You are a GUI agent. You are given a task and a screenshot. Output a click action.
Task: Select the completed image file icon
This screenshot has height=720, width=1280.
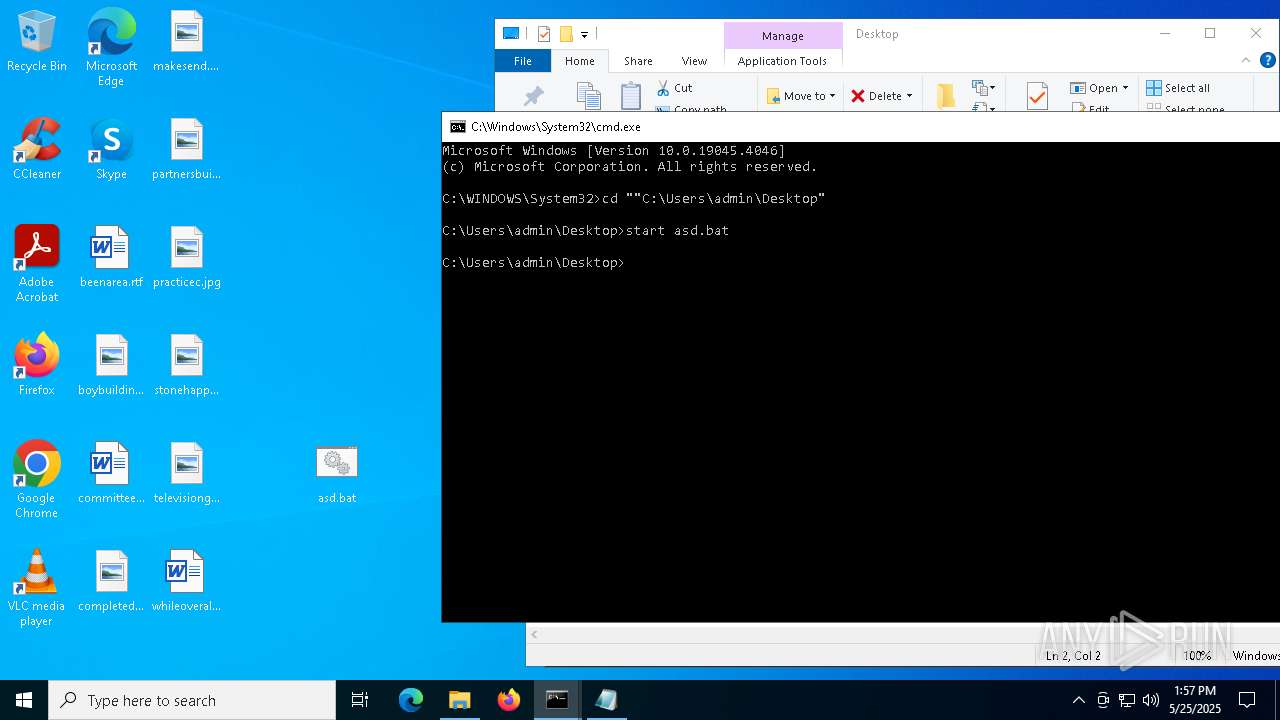111,581
